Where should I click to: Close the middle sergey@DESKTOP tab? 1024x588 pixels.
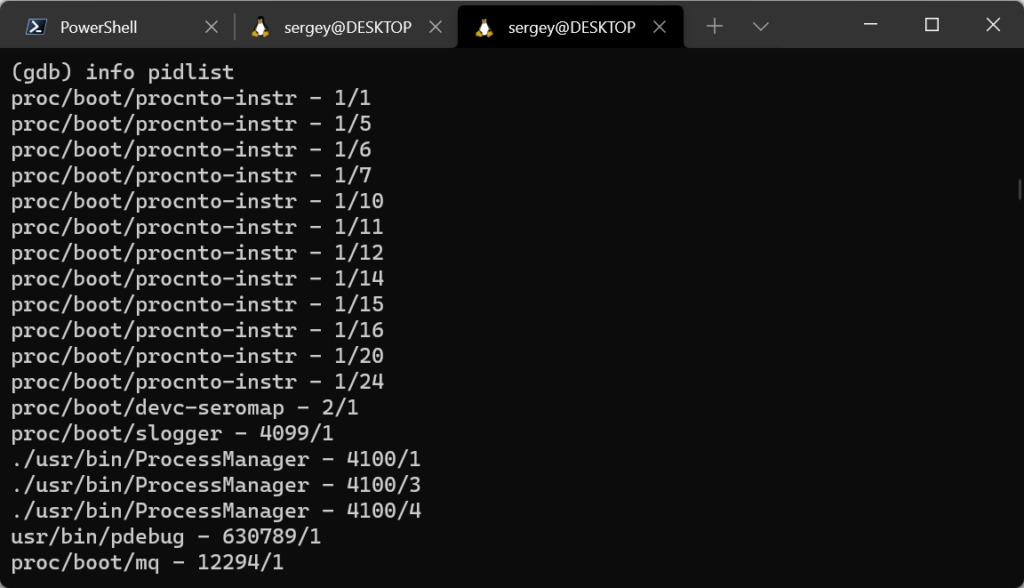click(435, 27)
